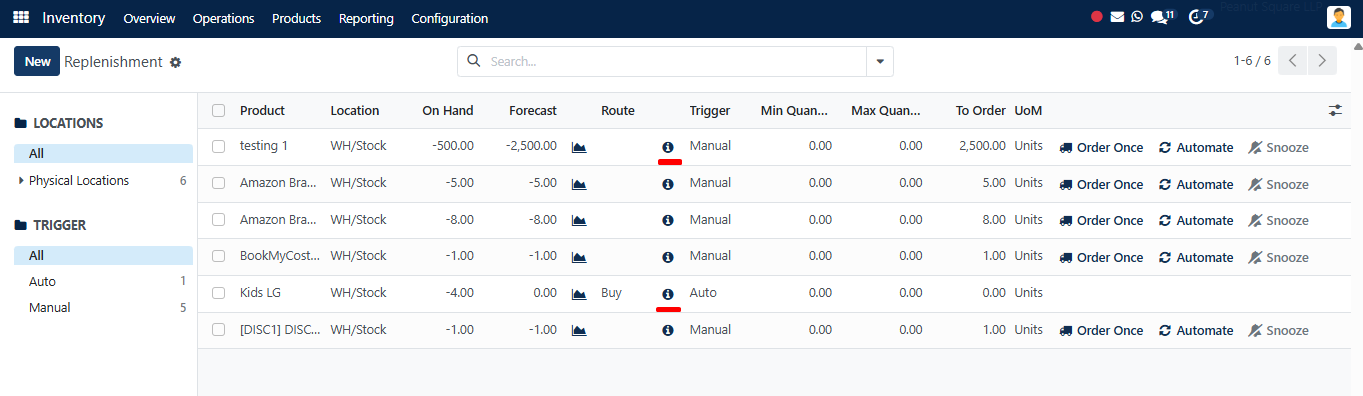Click info icon in -5.00 Amazon row
1363x396 pixels.
coord(668,184)
